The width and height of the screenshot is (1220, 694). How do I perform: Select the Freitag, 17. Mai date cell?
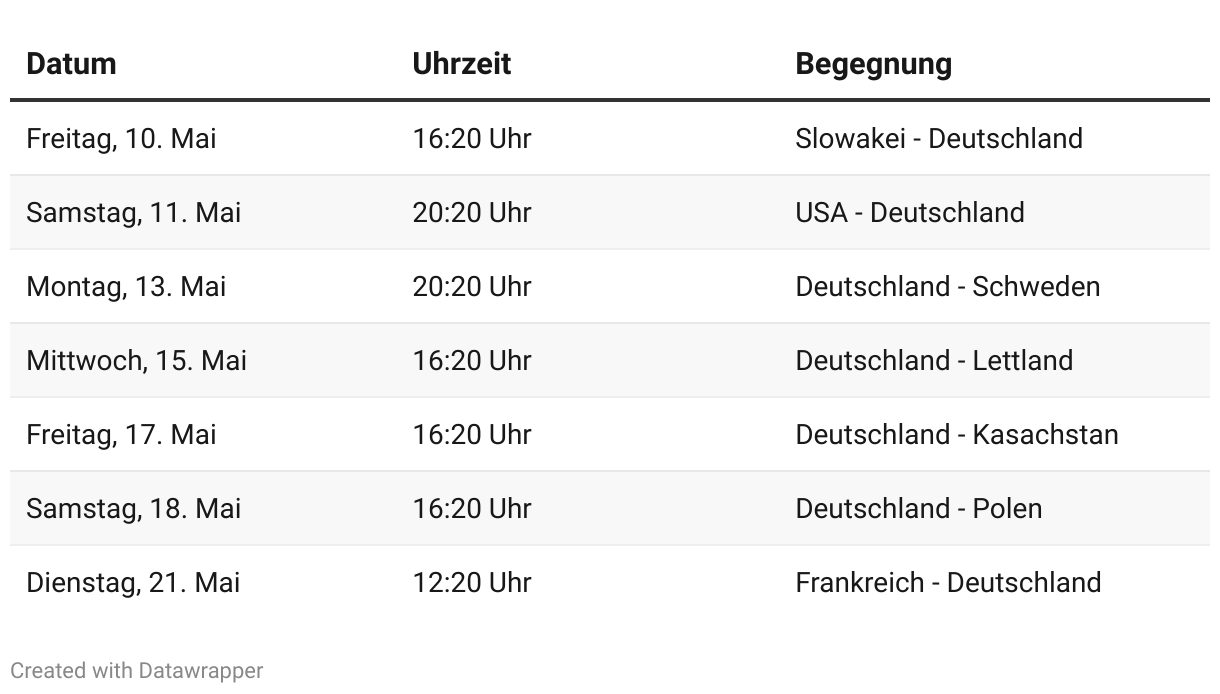121,434
